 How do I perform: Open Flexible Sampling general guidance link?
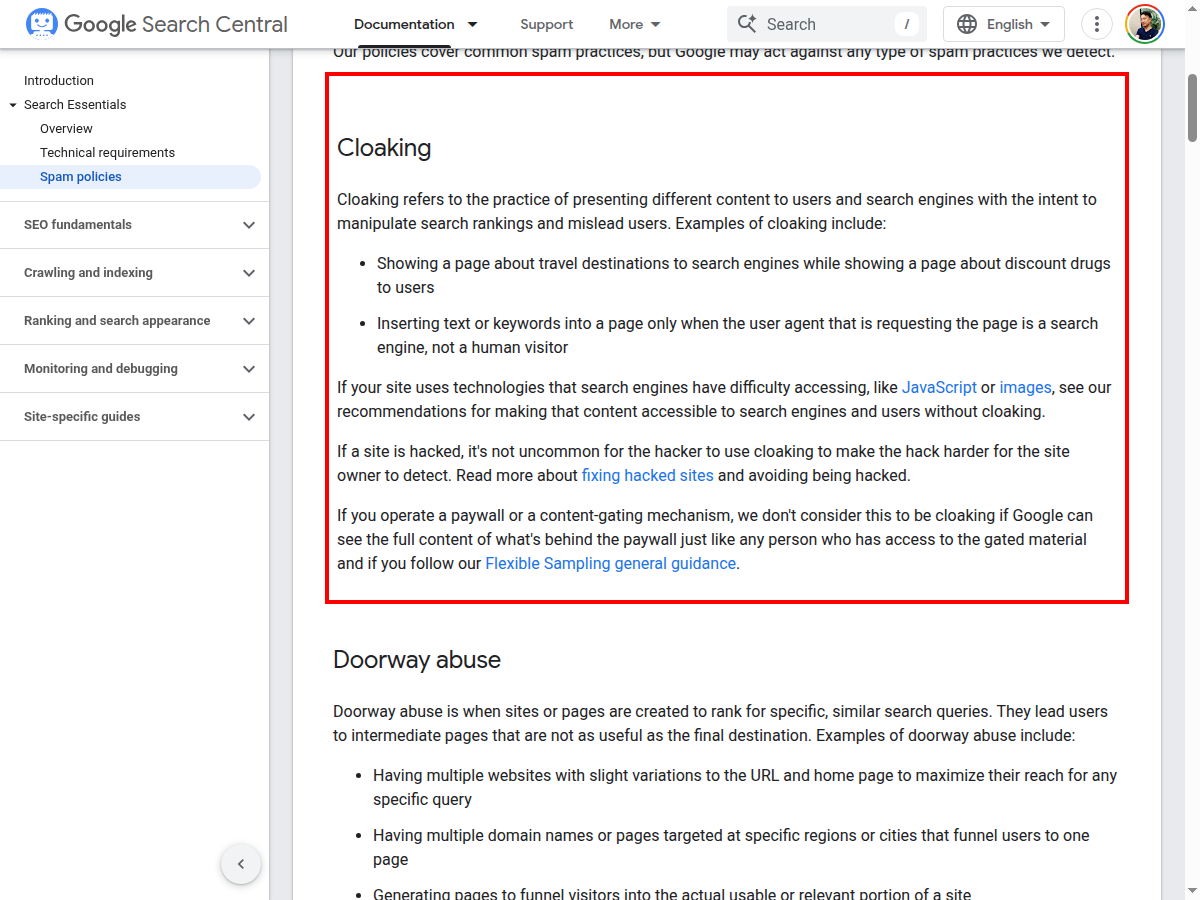(x=610, y=564)
